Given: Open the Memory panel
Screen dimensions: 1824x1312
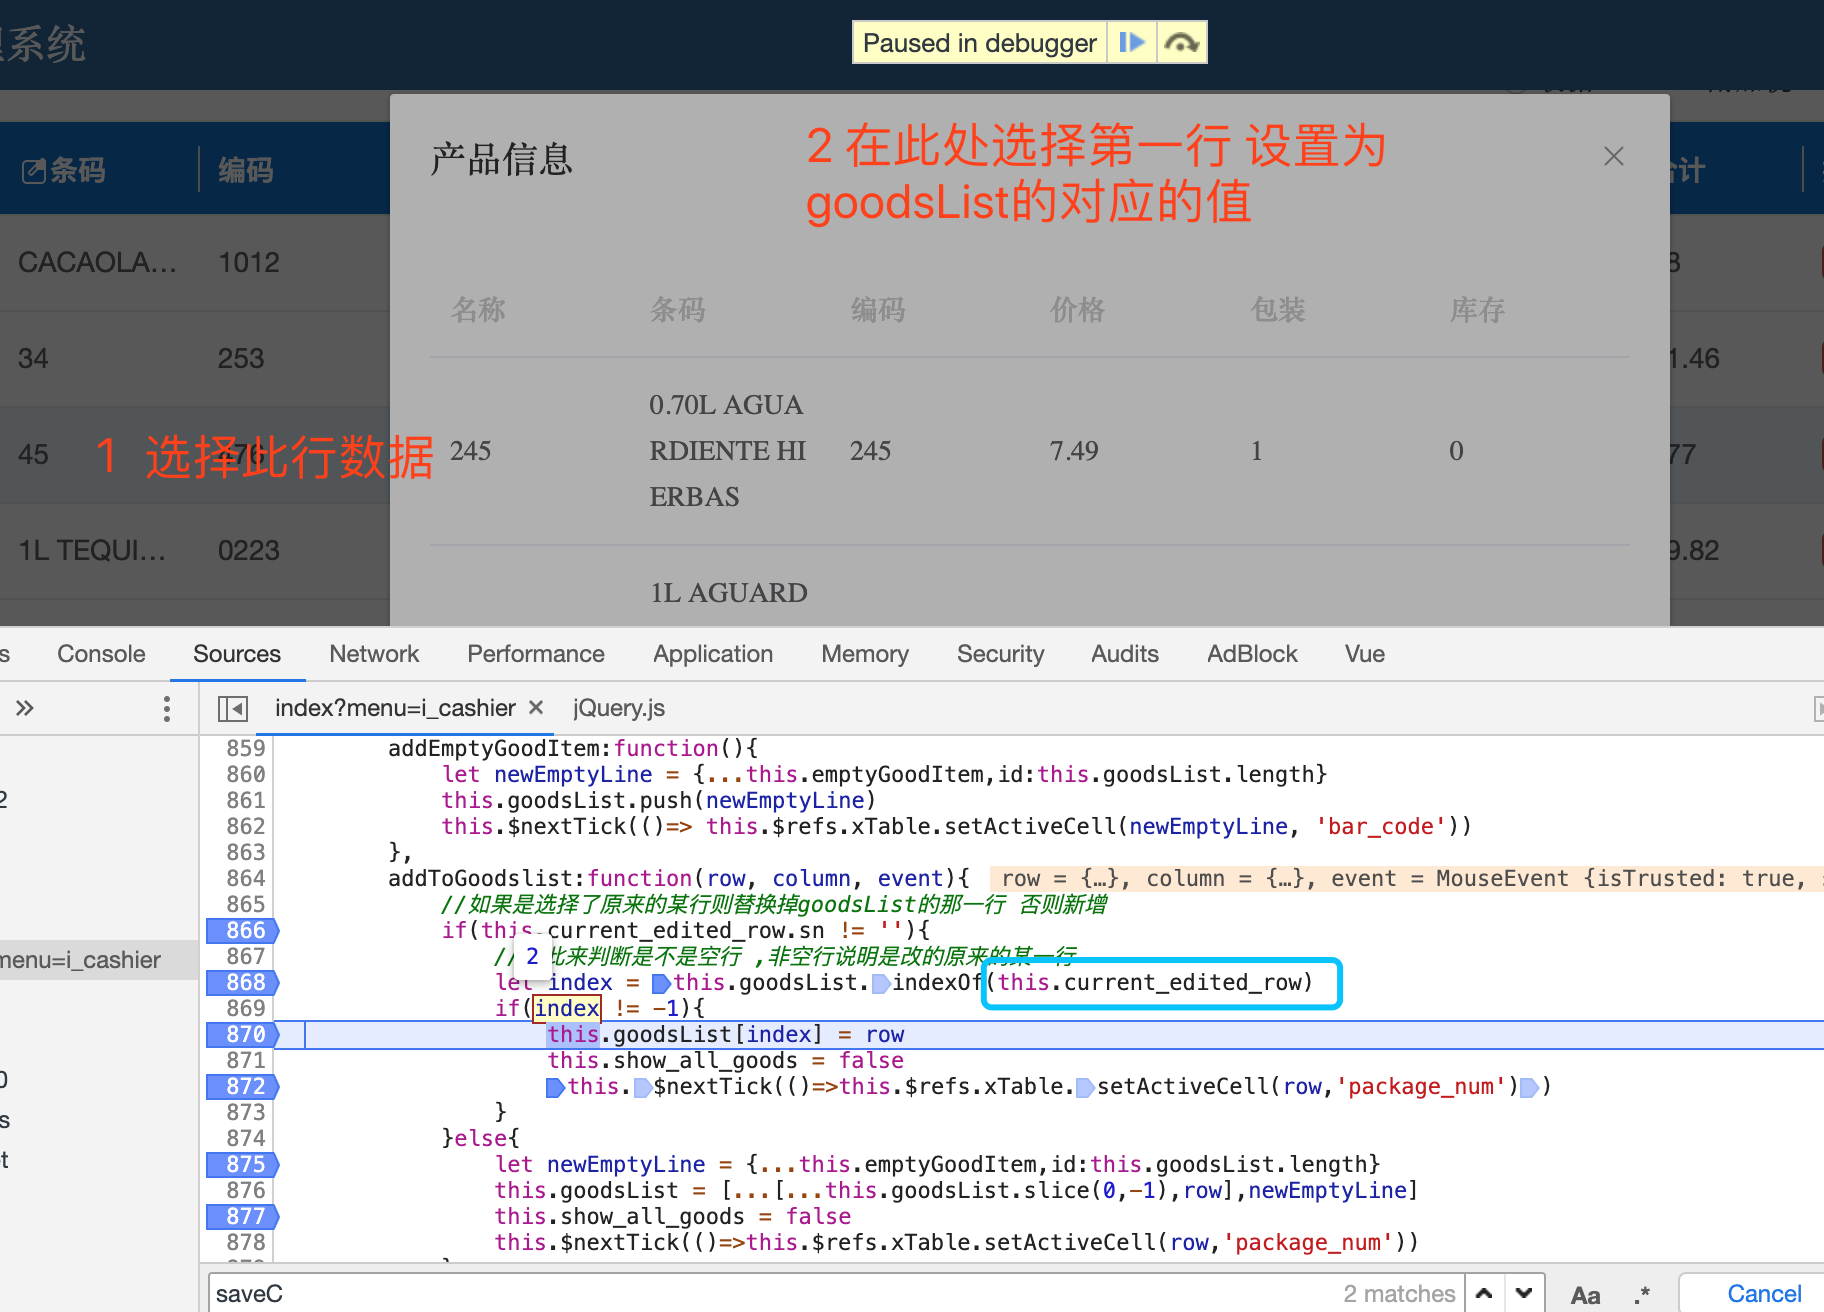Looking at the screenshot, I should [865, 654].
